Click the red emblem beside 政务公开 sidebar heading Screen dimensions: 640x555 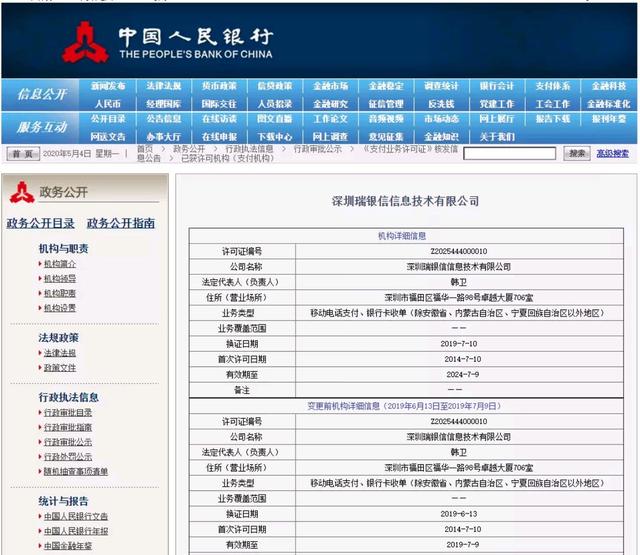22,193
